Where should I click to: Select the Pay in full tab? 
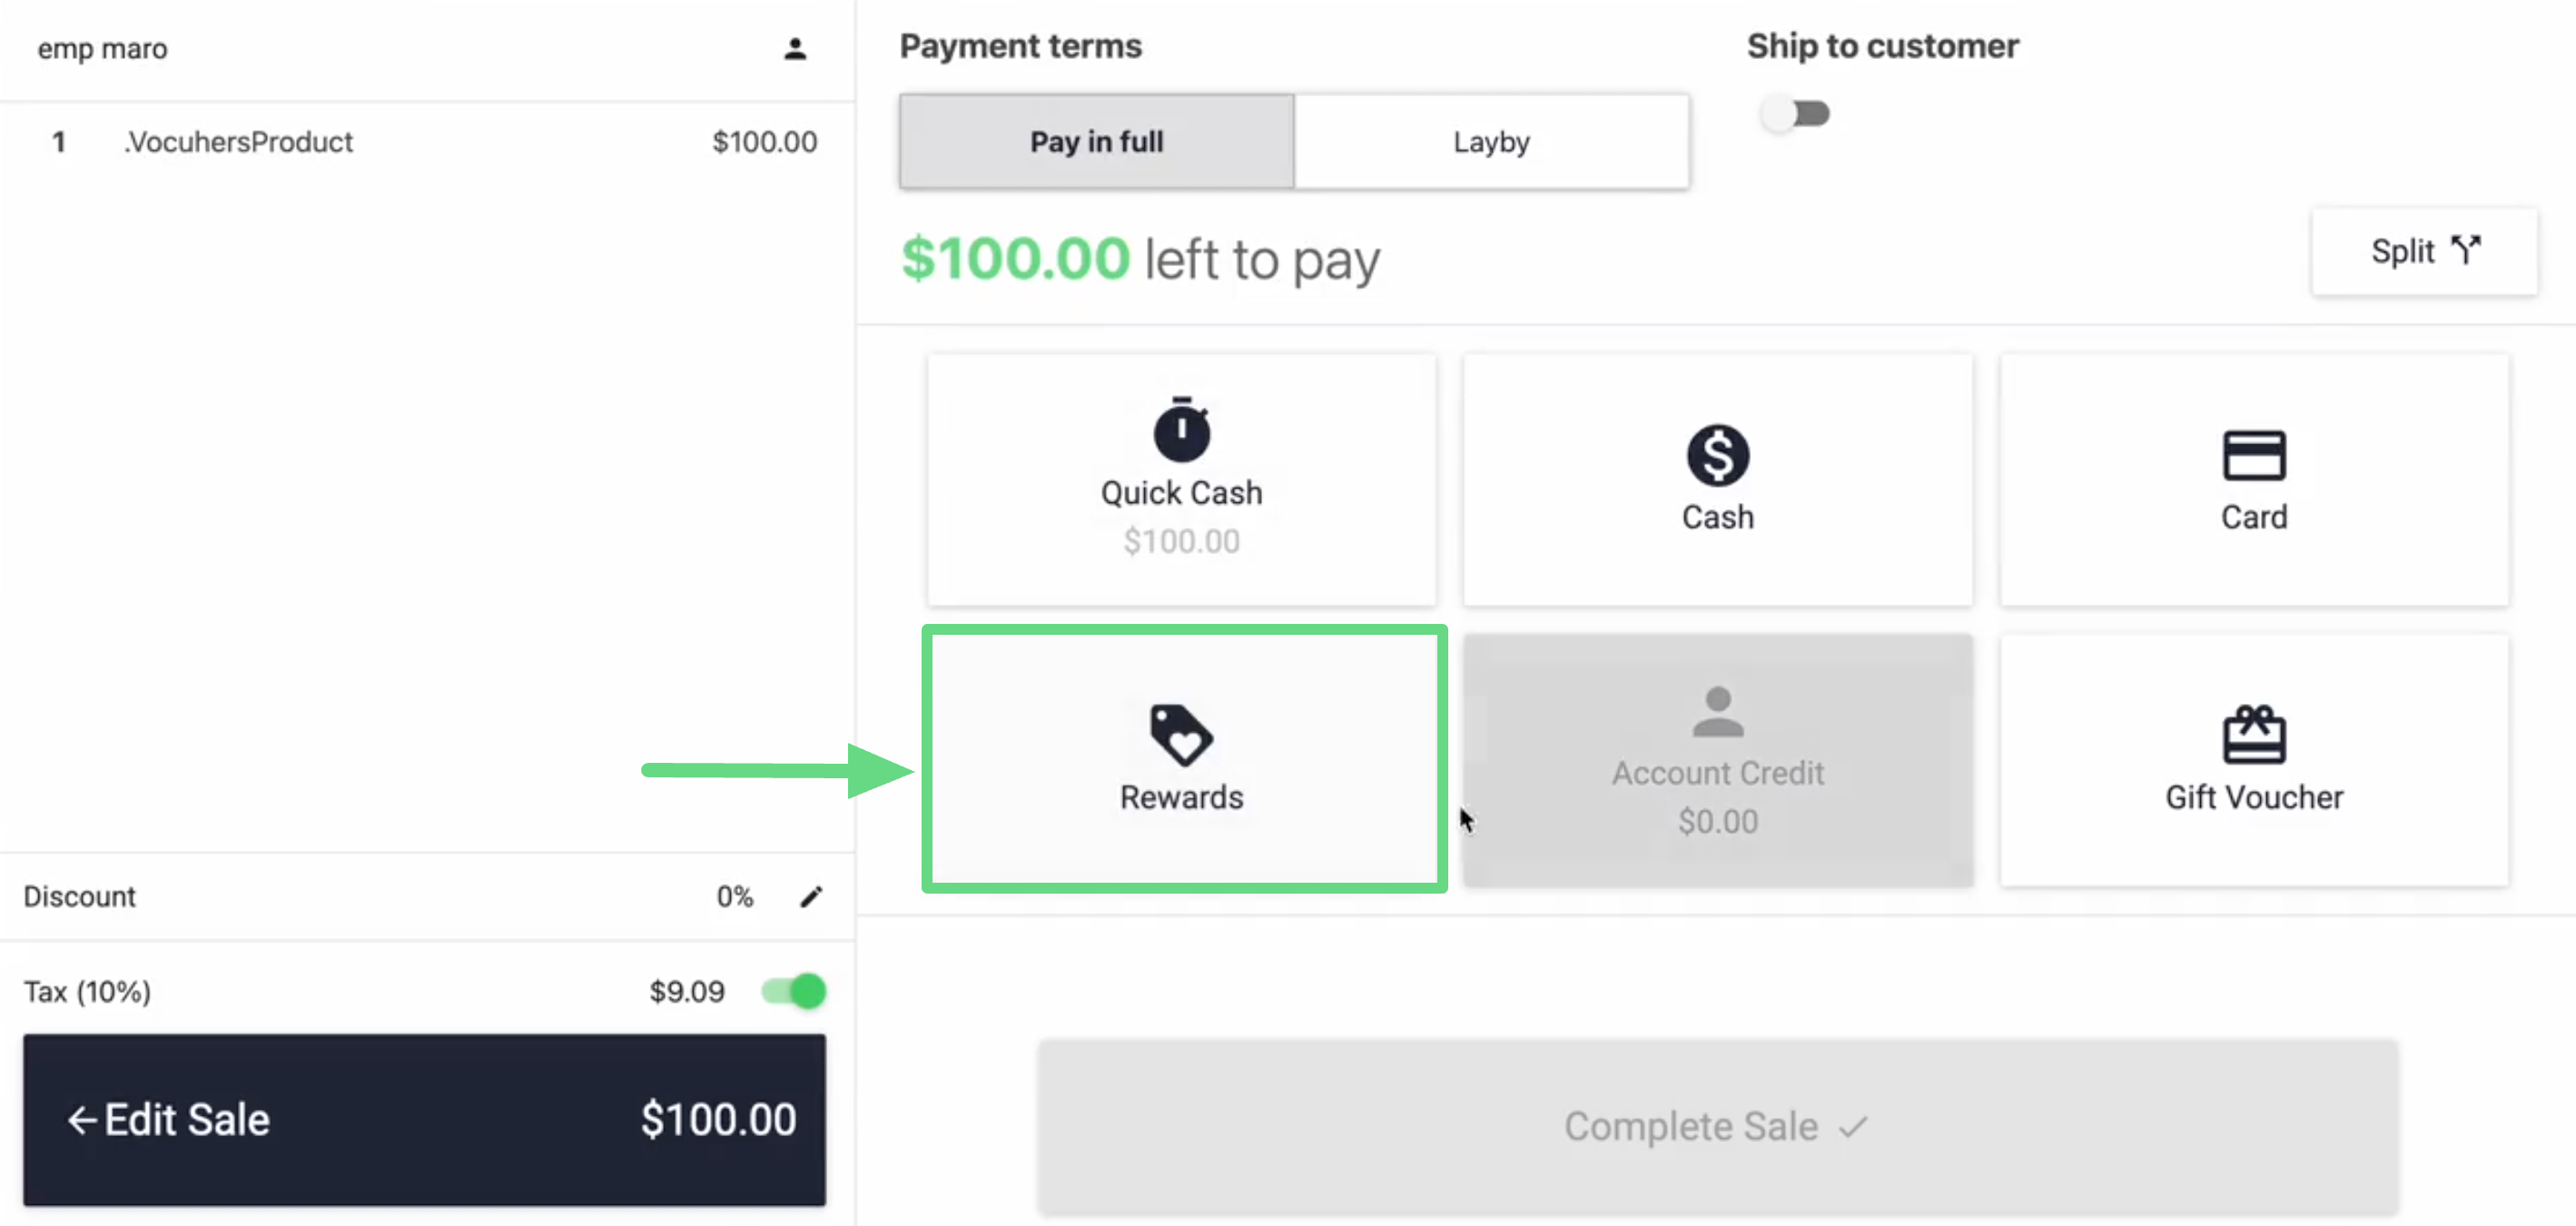point(1096,142)
